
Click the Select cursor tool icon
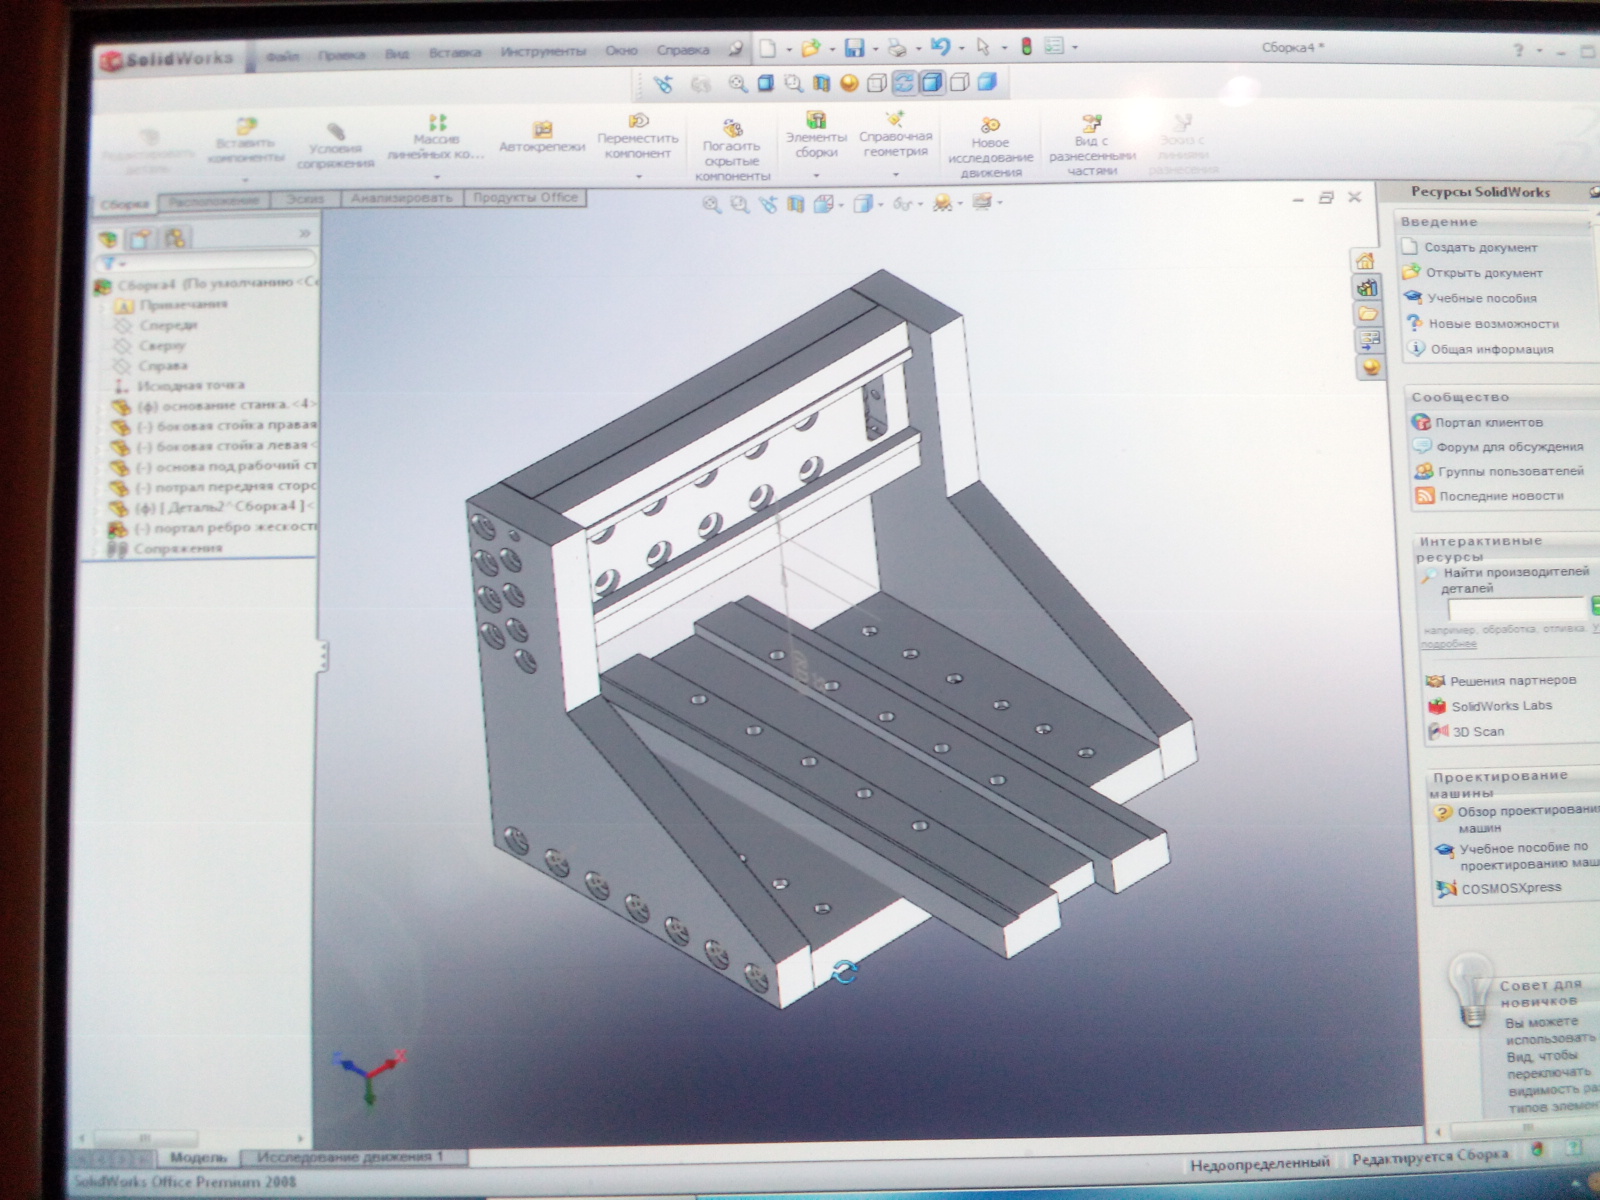(x=983, y=47)
